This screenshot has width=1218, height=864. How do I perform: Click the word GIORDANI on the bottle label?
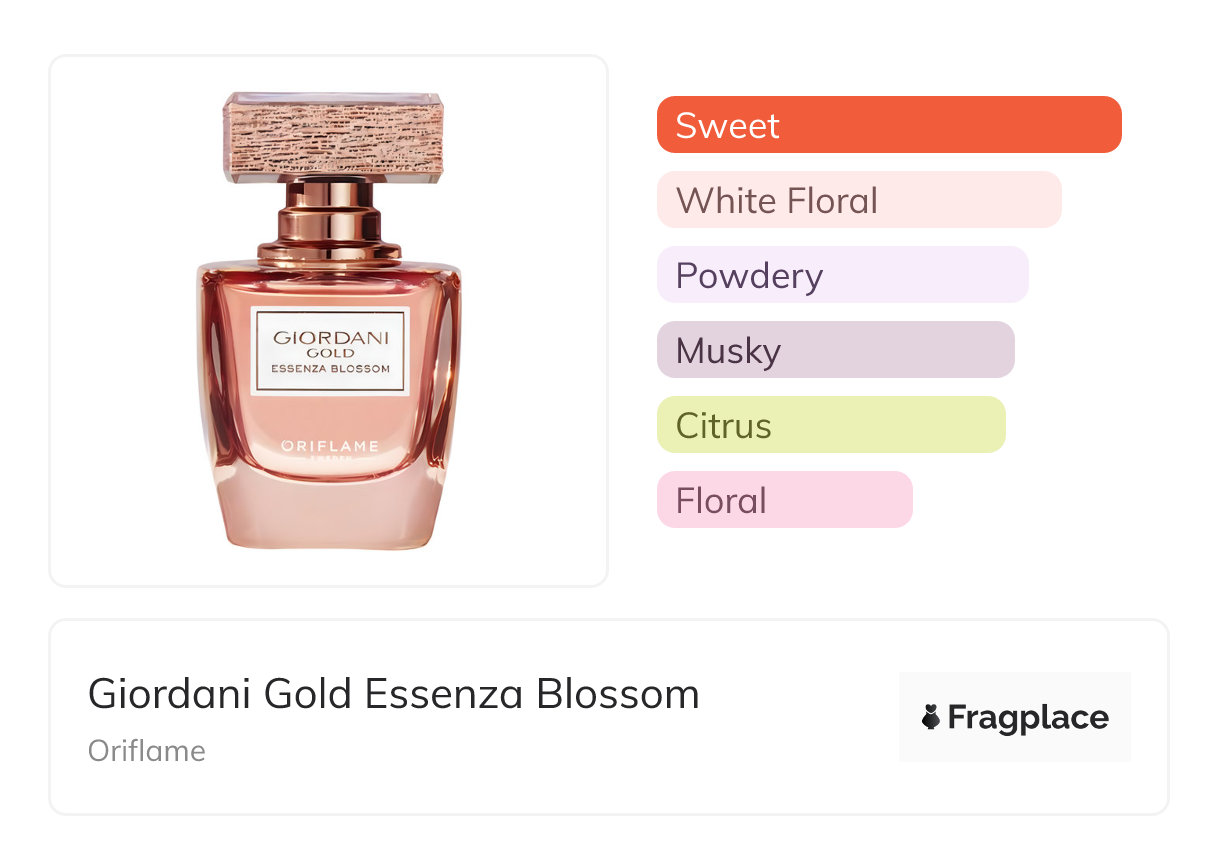(330, 337)
